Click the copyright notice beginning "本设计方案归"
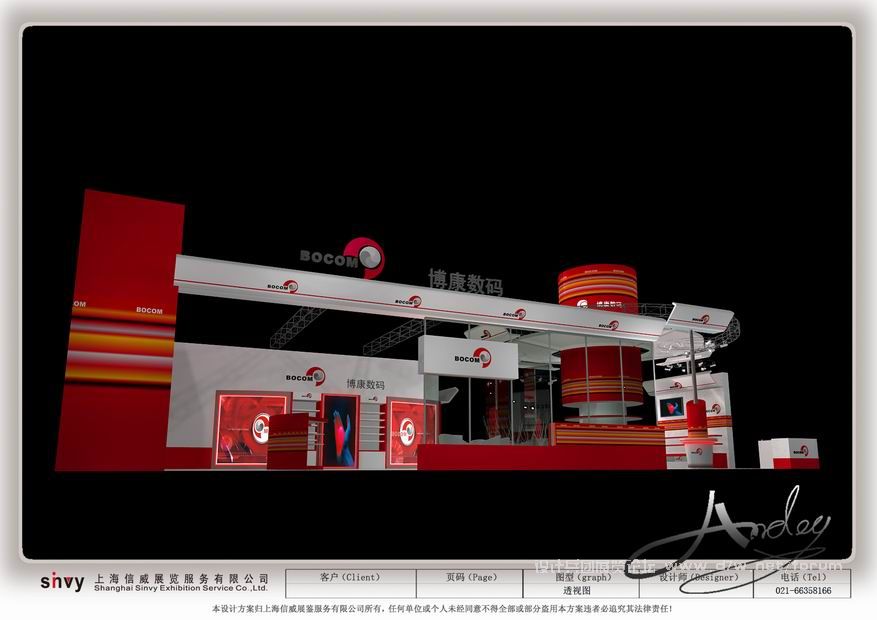The image size is (877, 620). pyautogui.click(x=442, y=608)
